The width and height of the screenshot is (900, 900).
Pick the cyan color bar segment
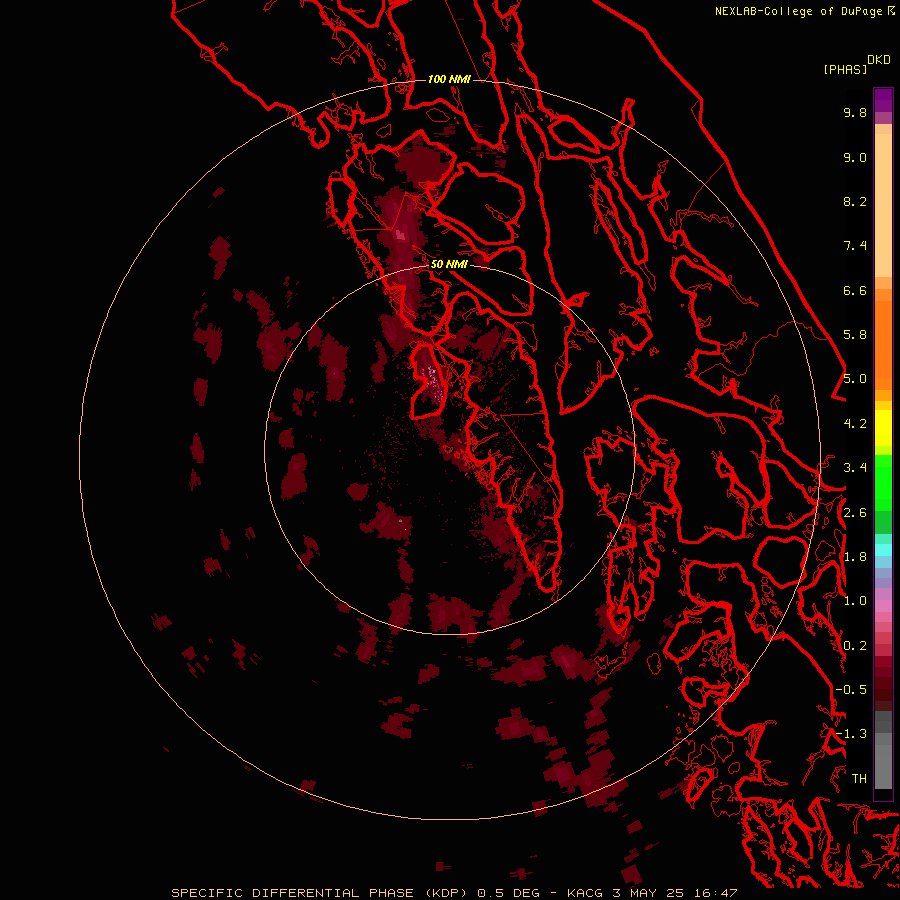pos(883,550)
